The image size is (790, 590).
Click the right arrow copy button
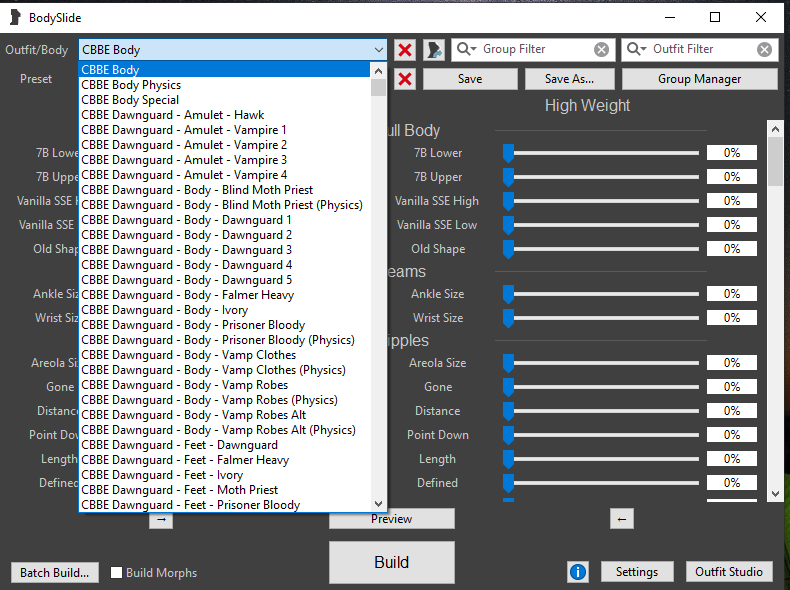click(161, 520)
